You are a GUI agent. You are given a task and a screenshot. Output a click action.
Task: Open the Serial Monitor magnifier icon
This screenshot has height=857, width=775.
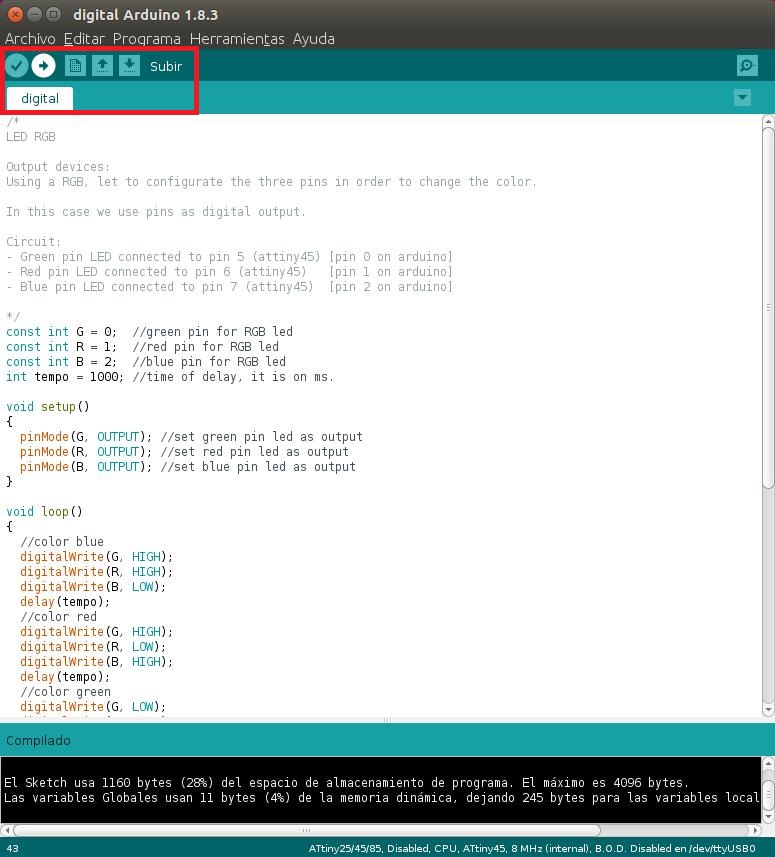[x=747, y=66]
